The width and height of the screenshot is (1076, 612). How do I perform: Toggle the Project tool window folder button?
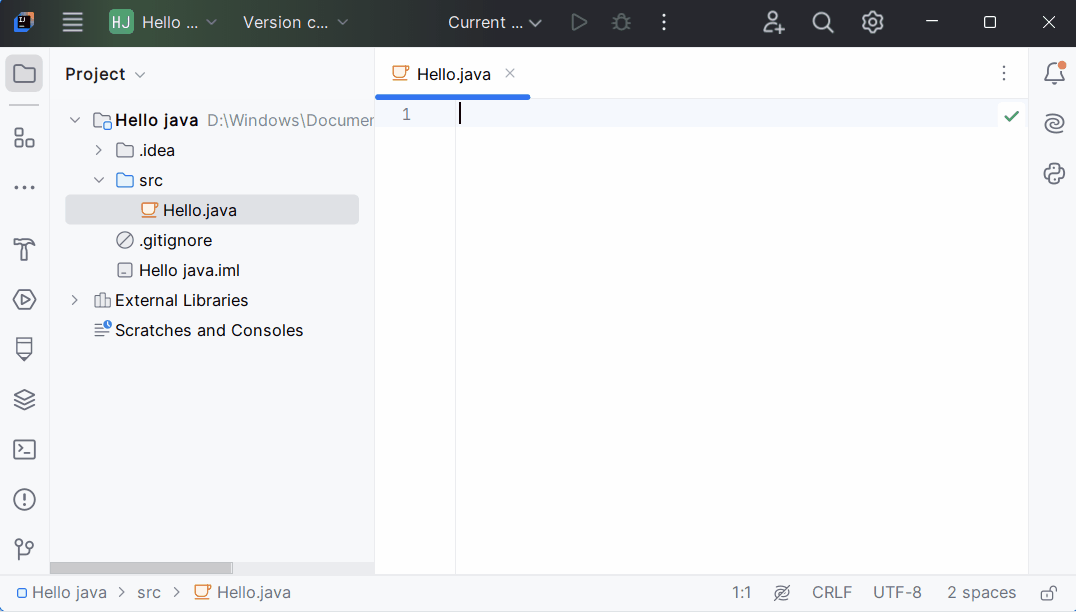pos(25,74)
